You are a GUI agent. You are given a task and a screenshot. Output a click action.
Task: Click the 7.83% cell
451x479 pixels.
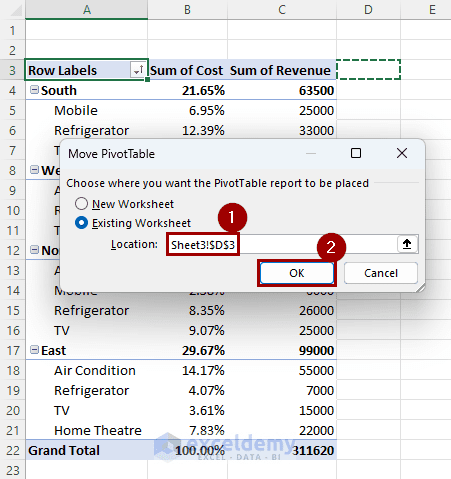pyautogui.click(x=188, y=430)
